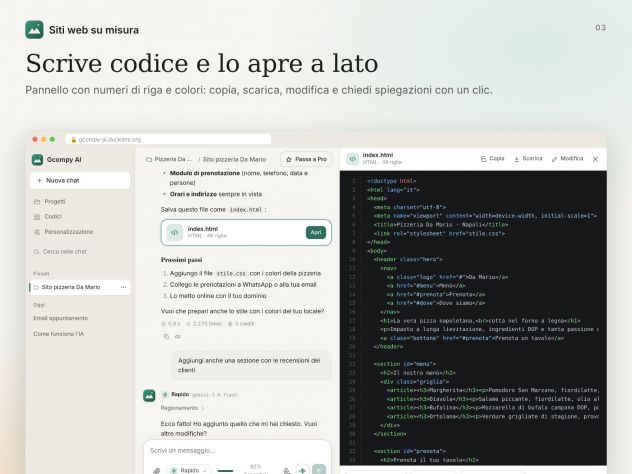The image size is (632, 474).
Task: Click the send arrow button
Action: 319,470
